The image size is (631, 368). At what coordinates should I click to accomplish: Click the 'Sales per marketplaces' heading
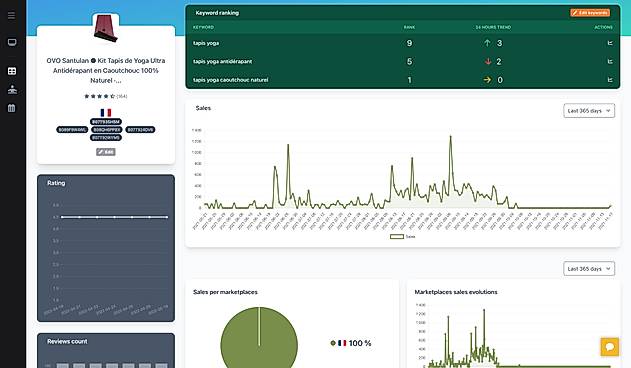225,292
